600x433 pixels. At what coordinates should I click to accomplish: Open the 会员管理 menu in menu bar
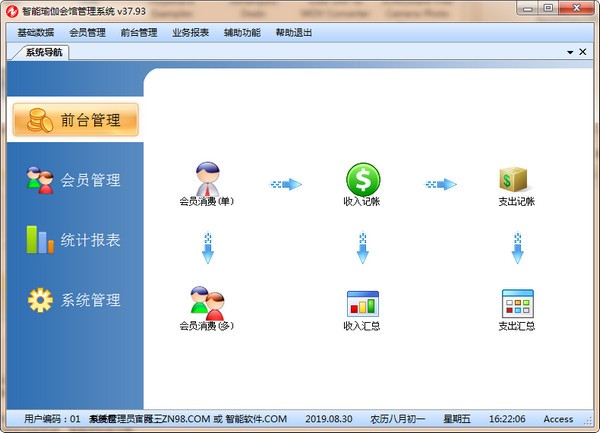[87, 32]
